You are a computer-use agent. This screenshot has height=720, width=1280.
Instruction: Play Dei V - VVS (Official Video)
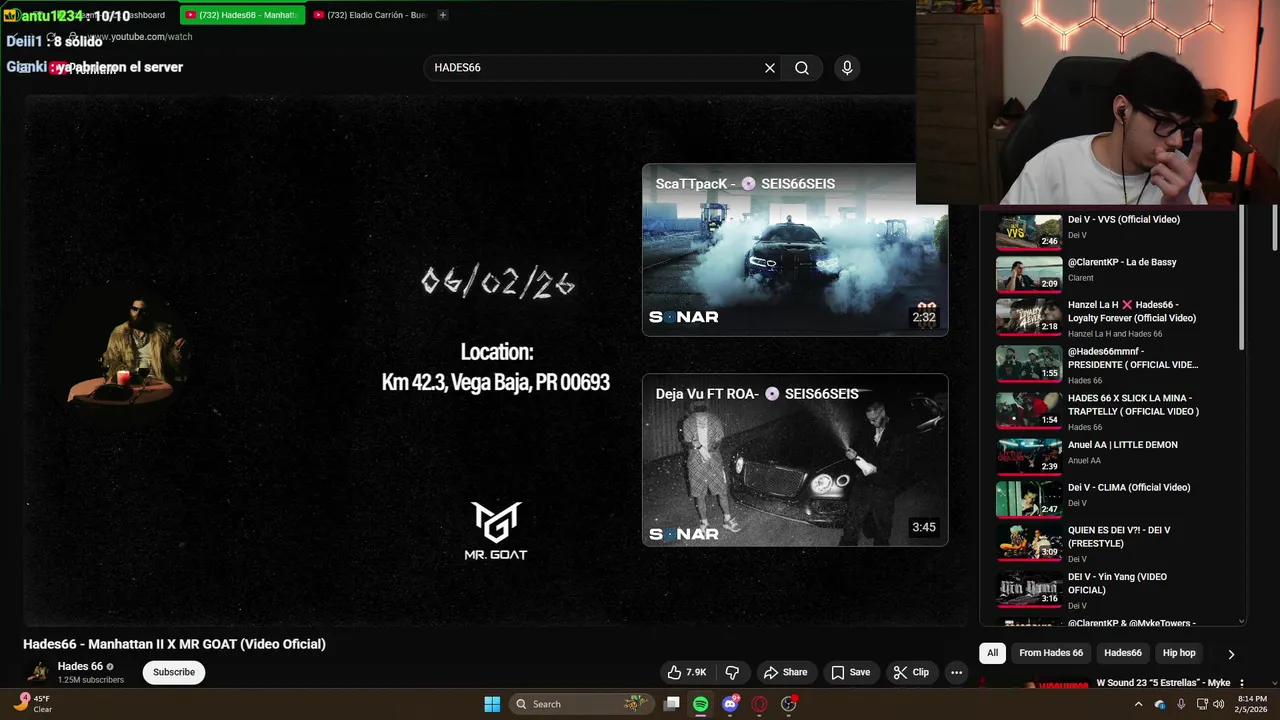tap(1124, 219)
